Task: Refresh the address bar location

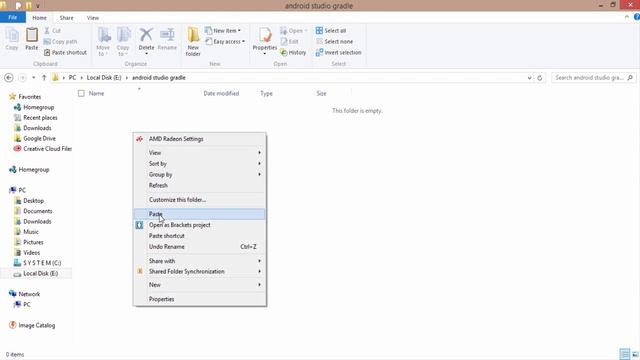Action: click(540, 78)
